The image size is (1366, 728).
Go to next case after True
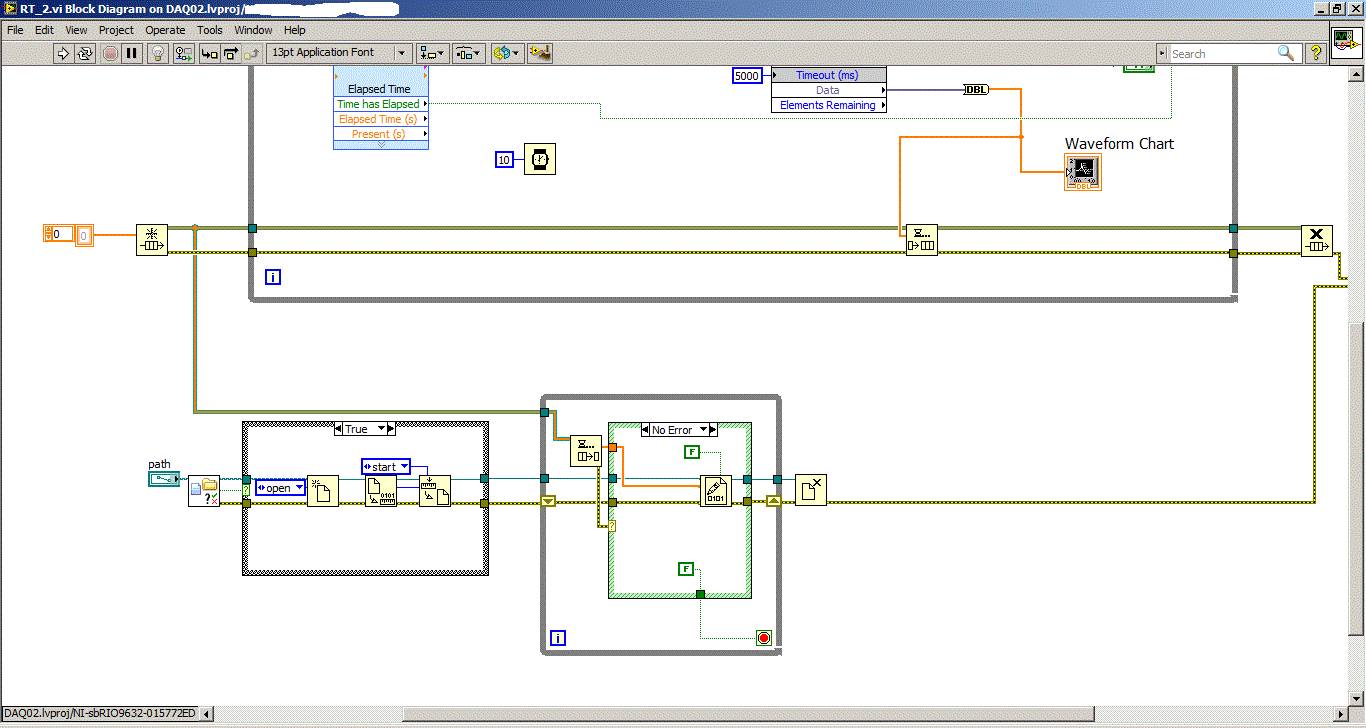(392, 429)
